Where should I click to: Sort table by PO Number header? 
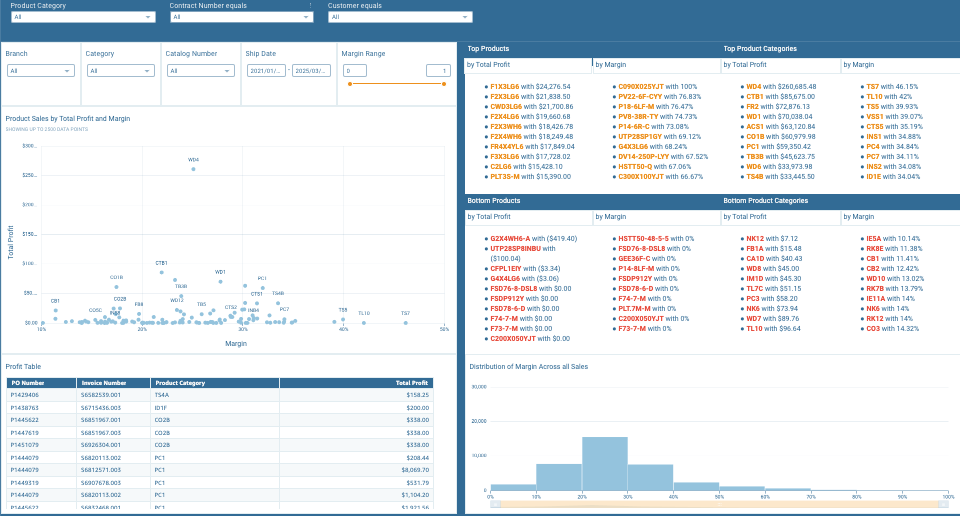coord(42,383)
